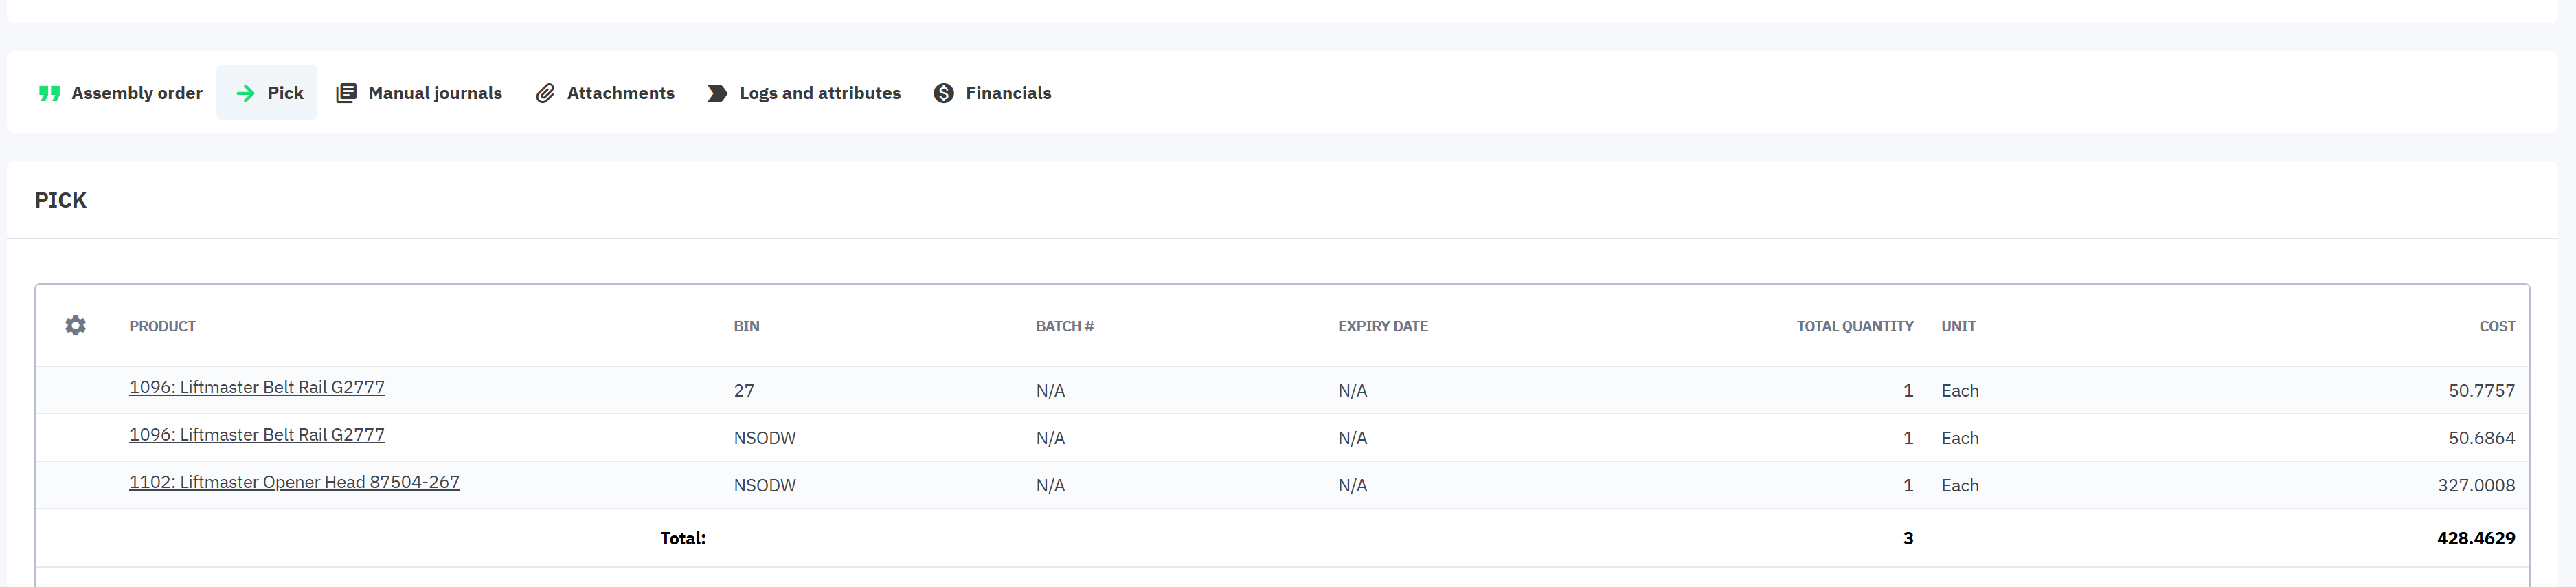Screen dimensions: 2576x587
Task: Click the BATCH # column header
Action: point(1064,326)
